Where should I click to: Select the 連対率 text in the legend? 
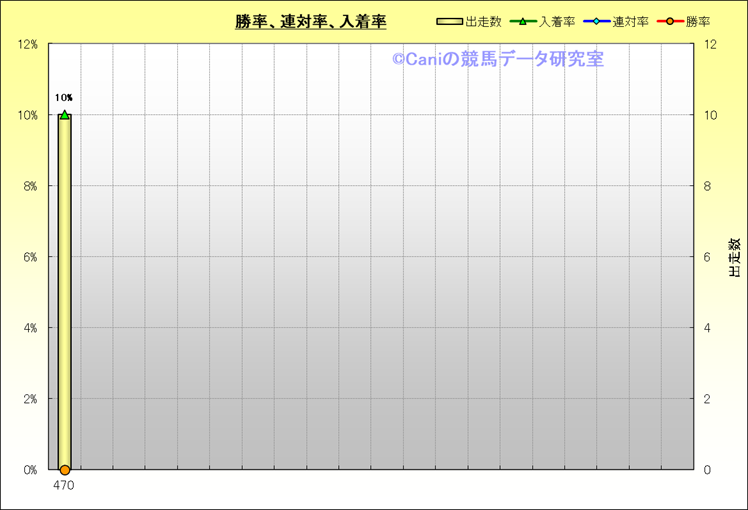(x=630, y=21)
